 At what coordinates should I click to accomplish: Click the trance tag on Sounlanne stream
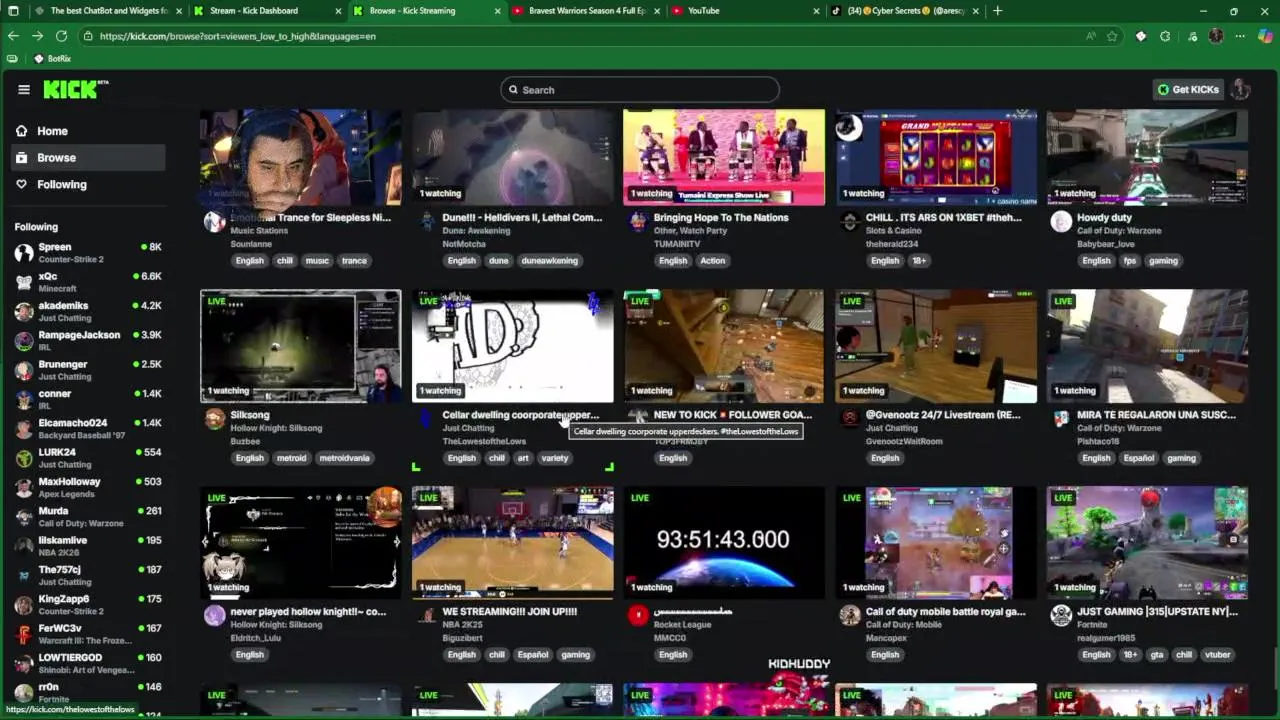[x=354, y=260]
